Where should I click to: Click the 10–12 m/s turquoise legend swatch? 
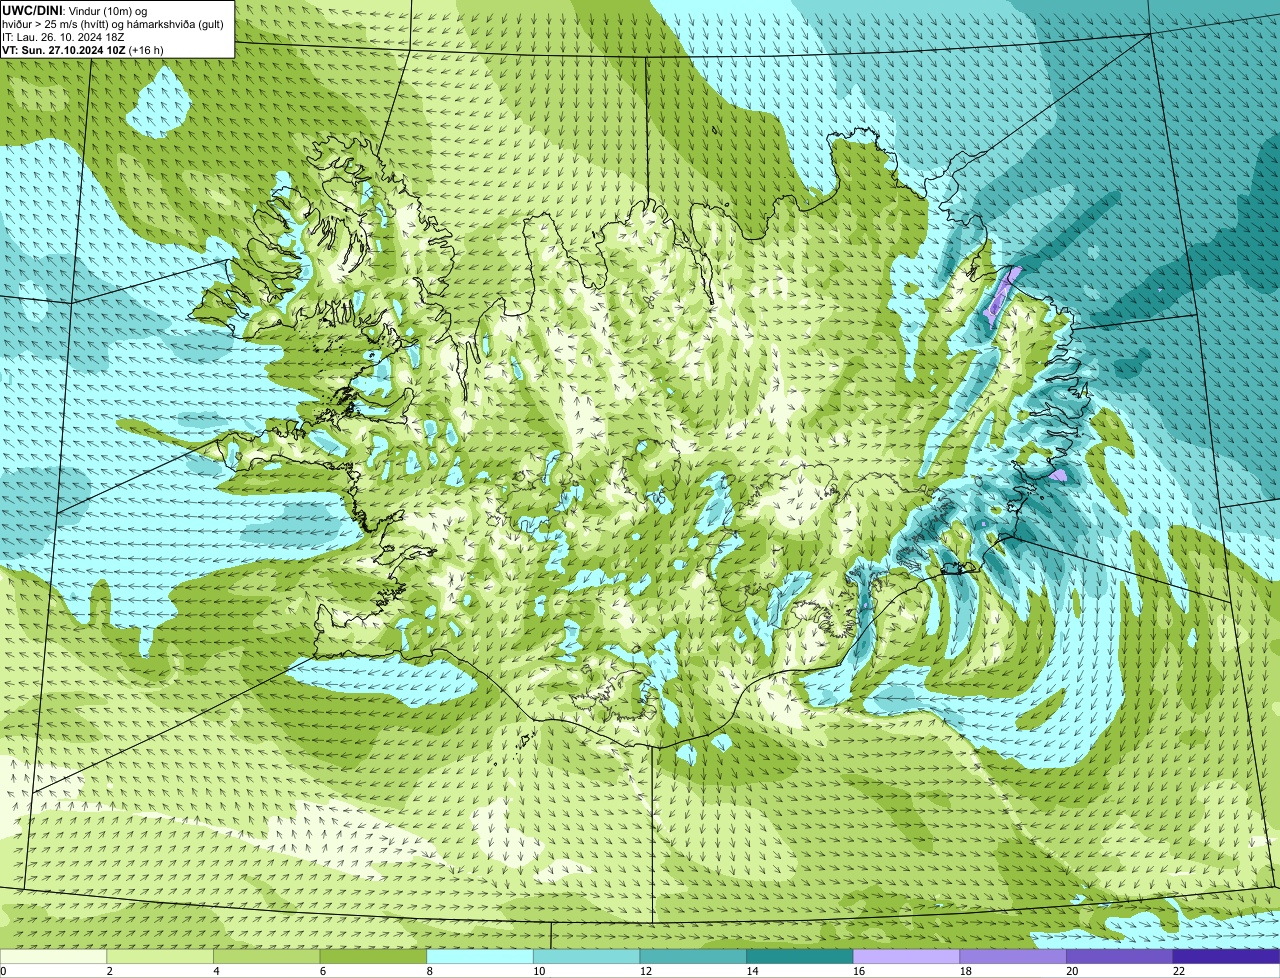click(586, 956)
